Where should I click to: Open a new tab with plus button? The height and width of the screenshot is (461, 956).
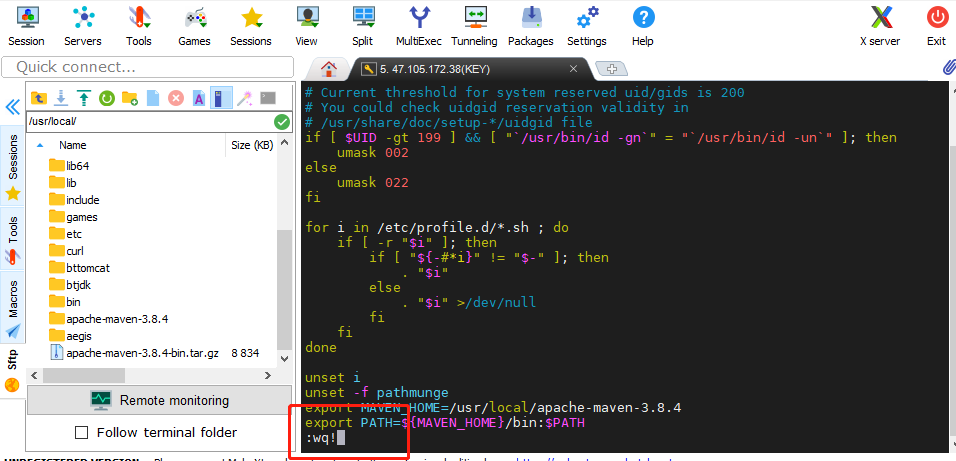(613, 69)
